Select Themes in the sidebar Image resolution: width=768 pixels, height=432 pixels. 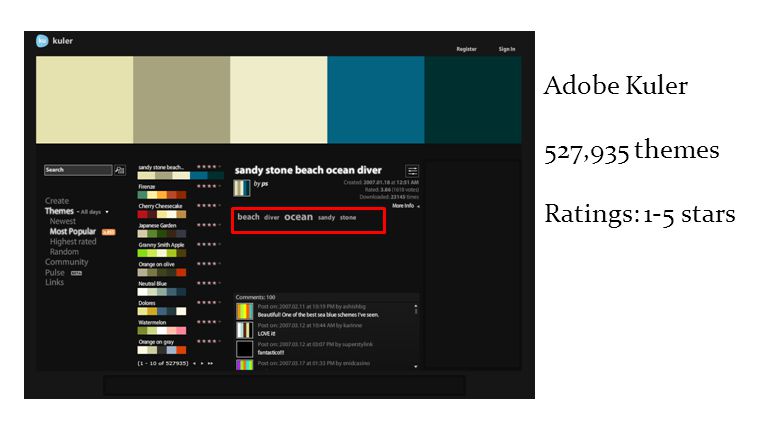tap(59, 211)
